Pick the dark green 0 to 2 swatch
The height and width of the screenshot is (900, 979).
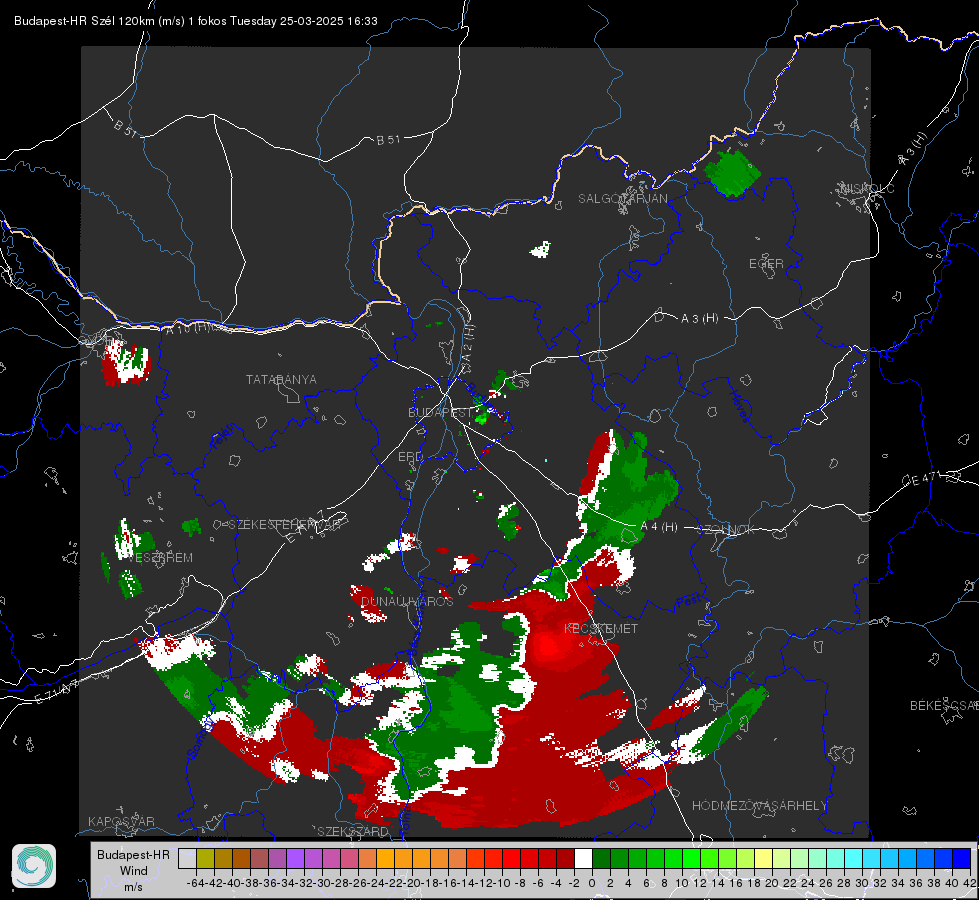601,859
